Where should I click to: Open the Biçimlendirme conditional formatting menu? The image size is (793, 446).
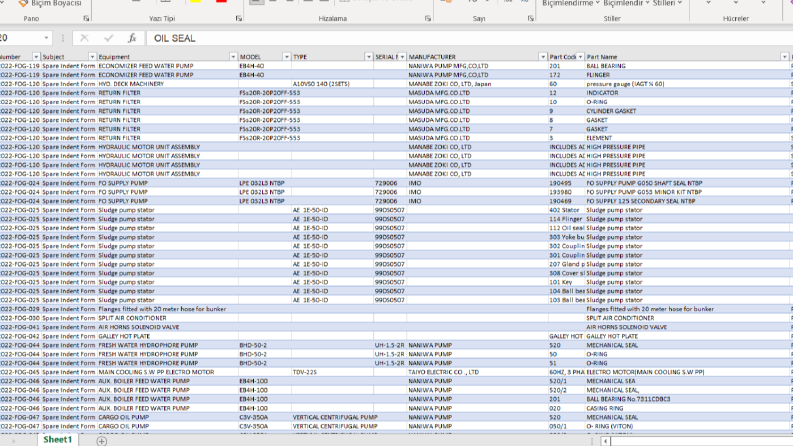click(x=570, y=4)
